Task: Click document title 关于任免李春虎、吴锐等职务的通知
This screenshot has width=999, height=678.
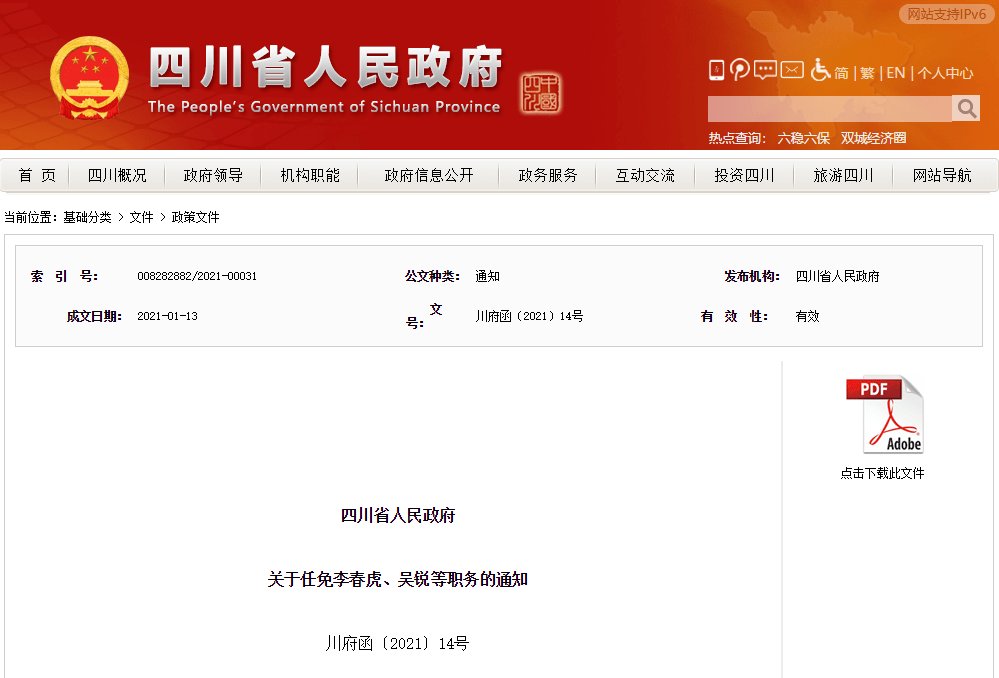Action: point(398,579)
